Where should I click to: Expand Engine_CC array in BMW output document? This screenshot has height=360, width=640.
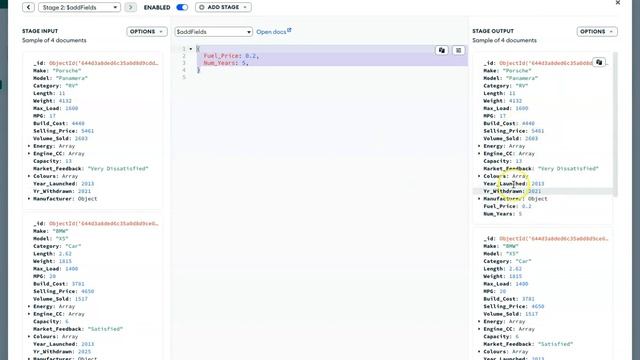pos(479,329)
